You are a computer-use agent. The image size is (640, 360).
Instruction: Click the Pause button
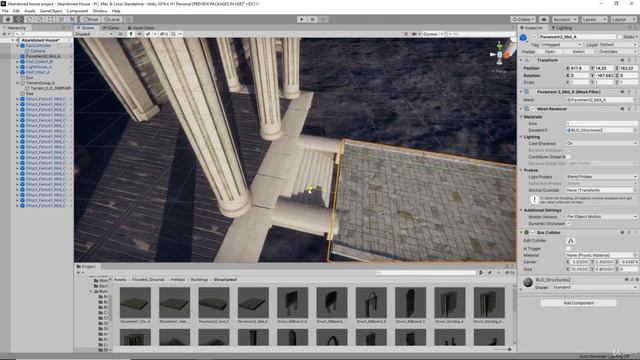[x=313, y=19]
